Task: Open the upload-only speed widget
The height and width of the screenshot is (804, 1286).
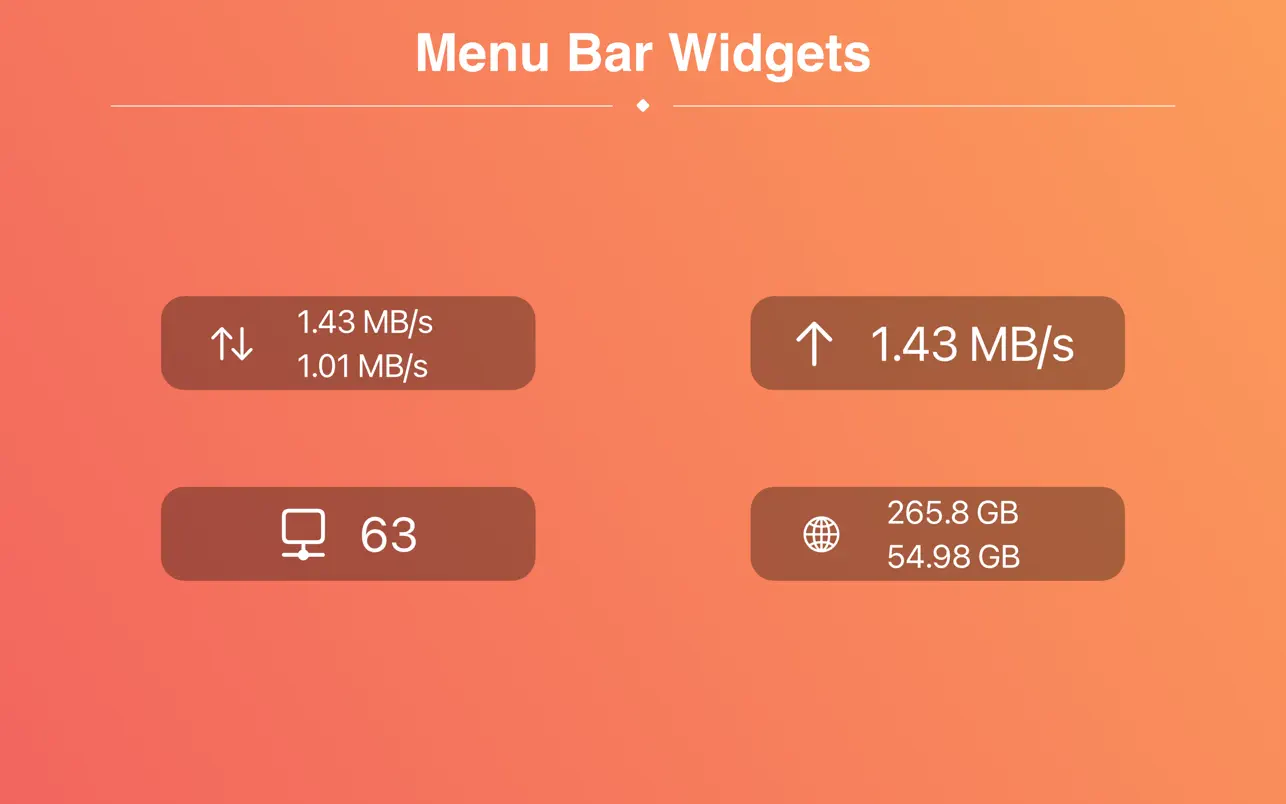Action: coord(937,343)
